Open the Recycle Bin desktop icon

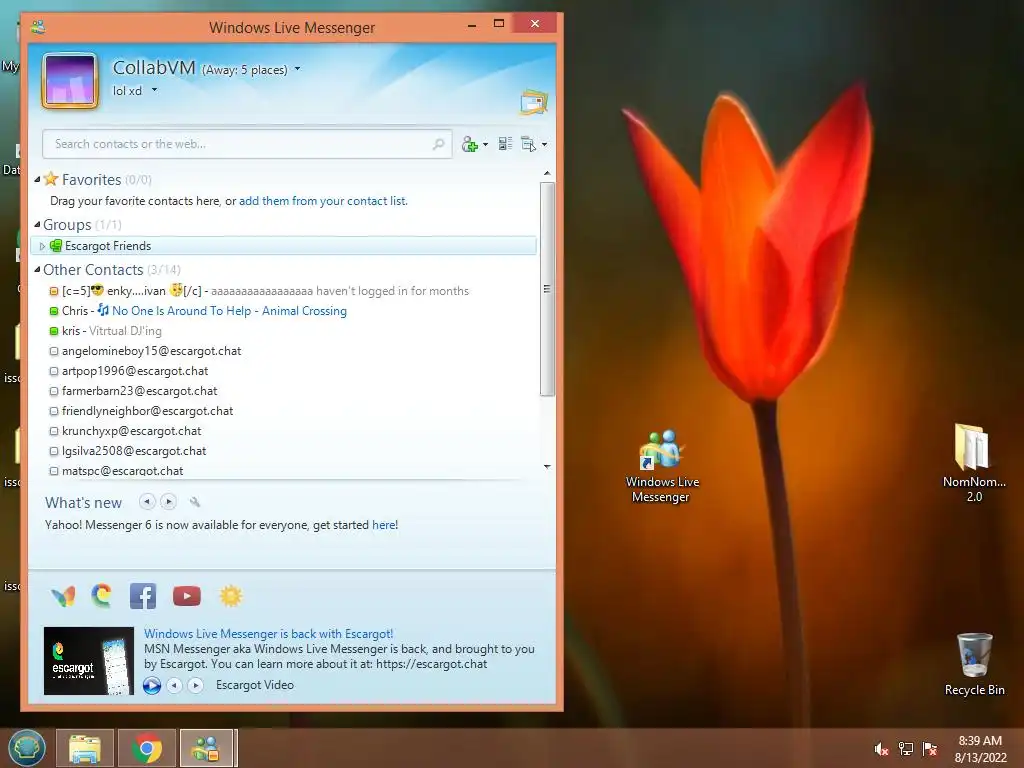[974, 664]
